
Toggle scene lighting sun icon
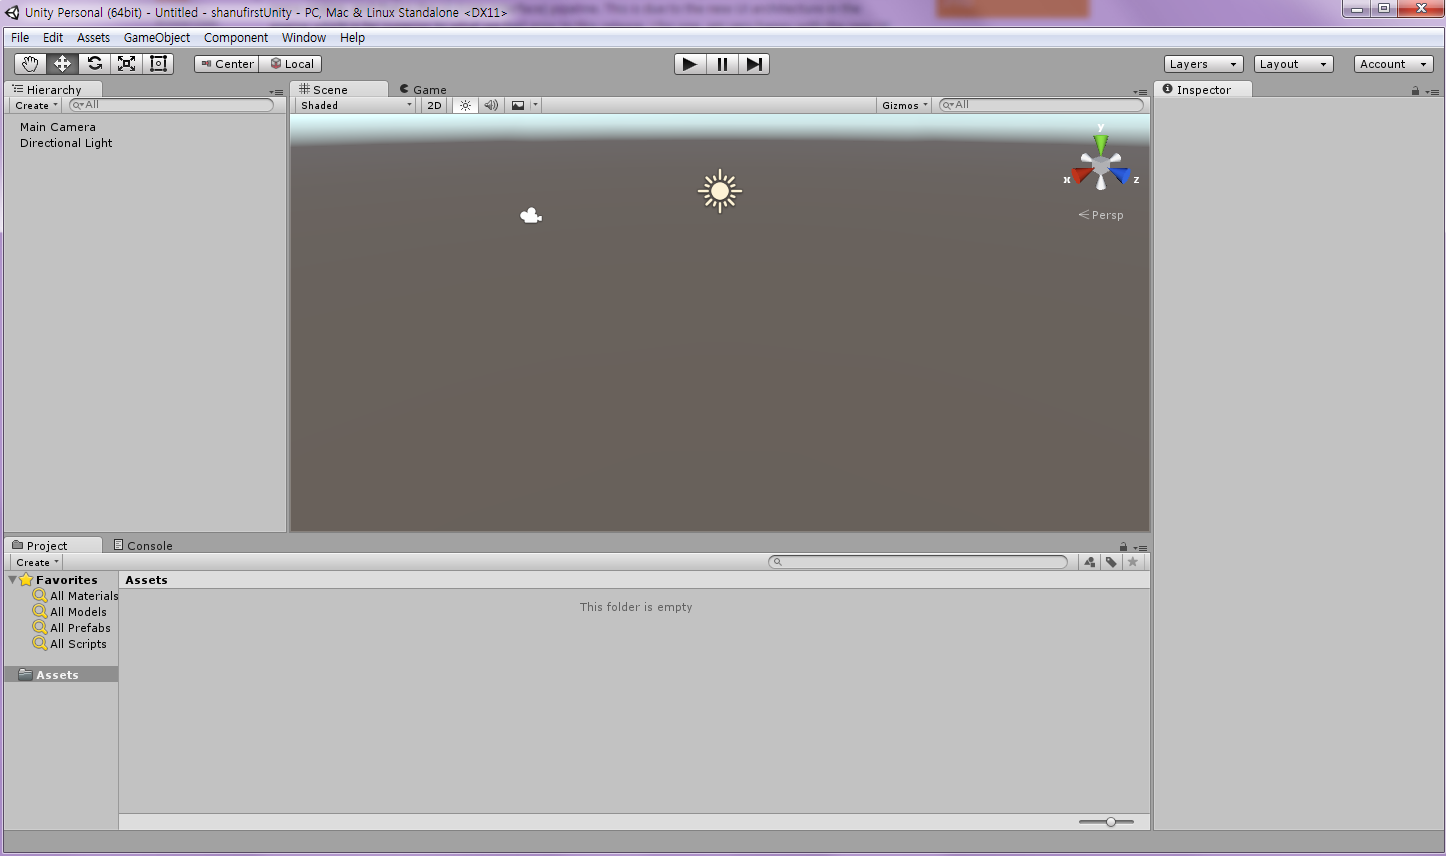point(465,105)
